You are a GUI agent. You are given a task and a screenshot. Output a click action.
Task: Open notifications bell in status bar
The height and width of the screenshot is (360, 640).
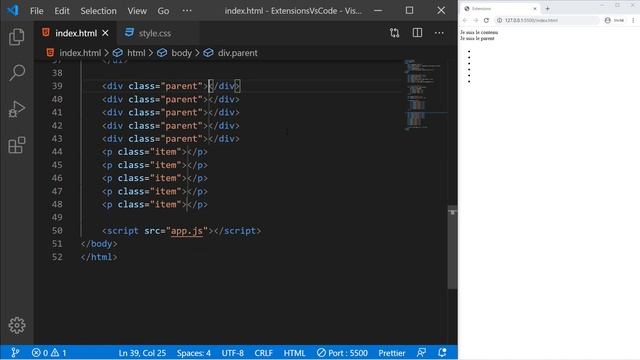[x=442, y=353]
